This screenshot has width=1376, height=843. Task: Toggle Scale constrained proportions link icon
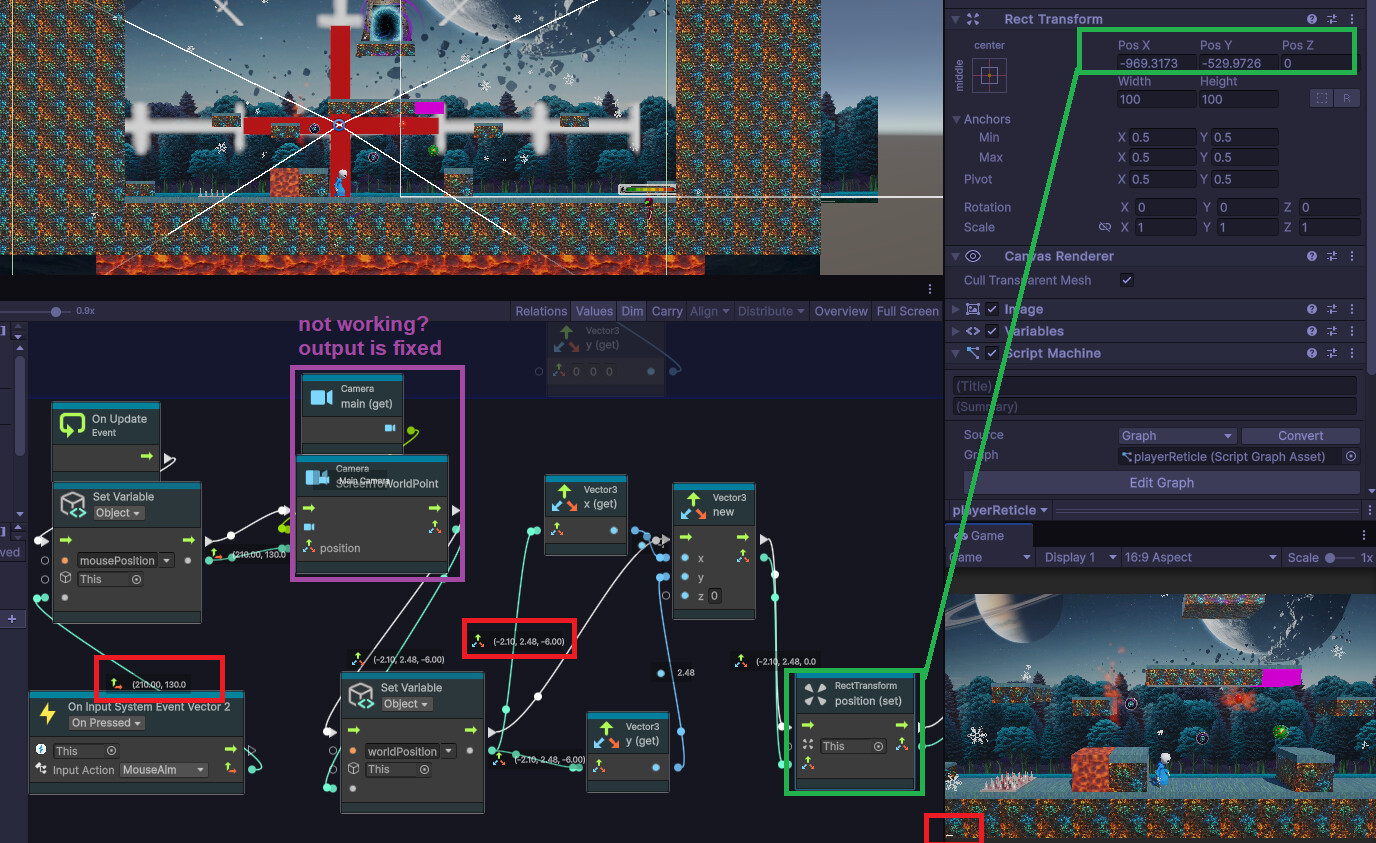(1105, 227)
